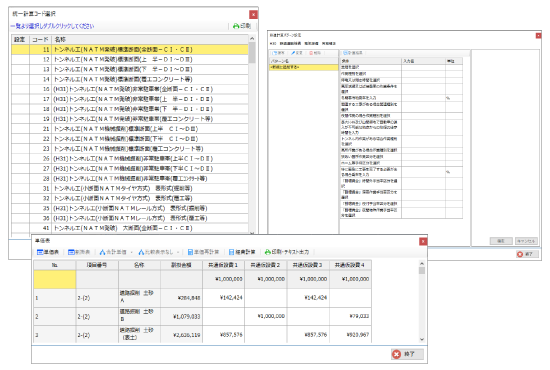This screenshot has width=550, height=370.
Task: Close the pattern settings window
Action: (x=538, y=35)
